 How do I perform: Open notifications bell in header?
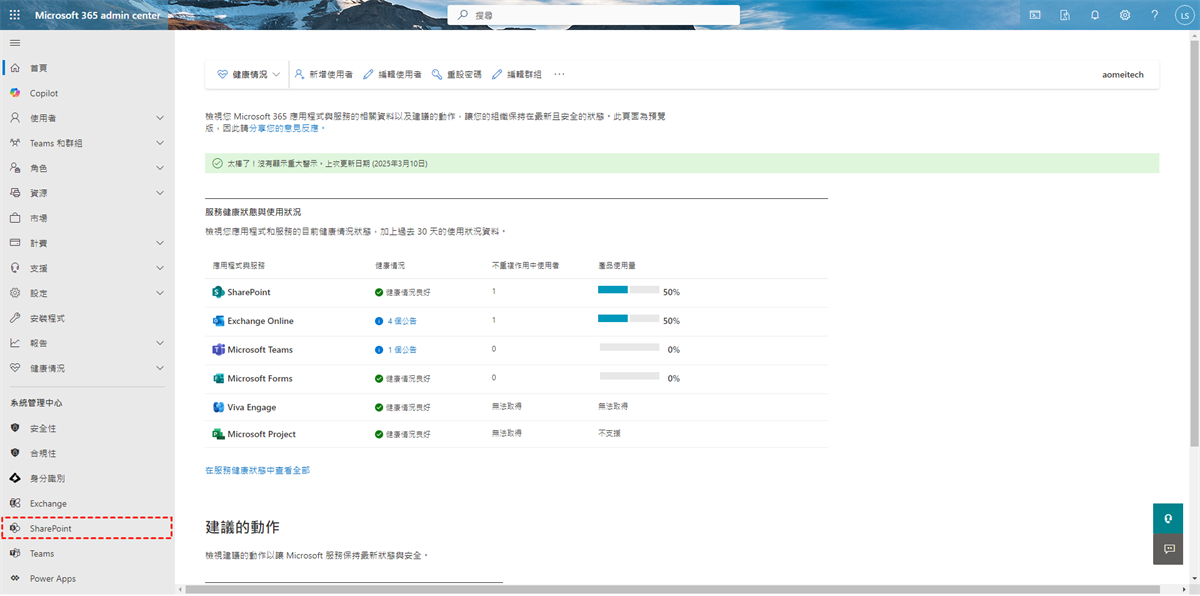click(1095, 15)
